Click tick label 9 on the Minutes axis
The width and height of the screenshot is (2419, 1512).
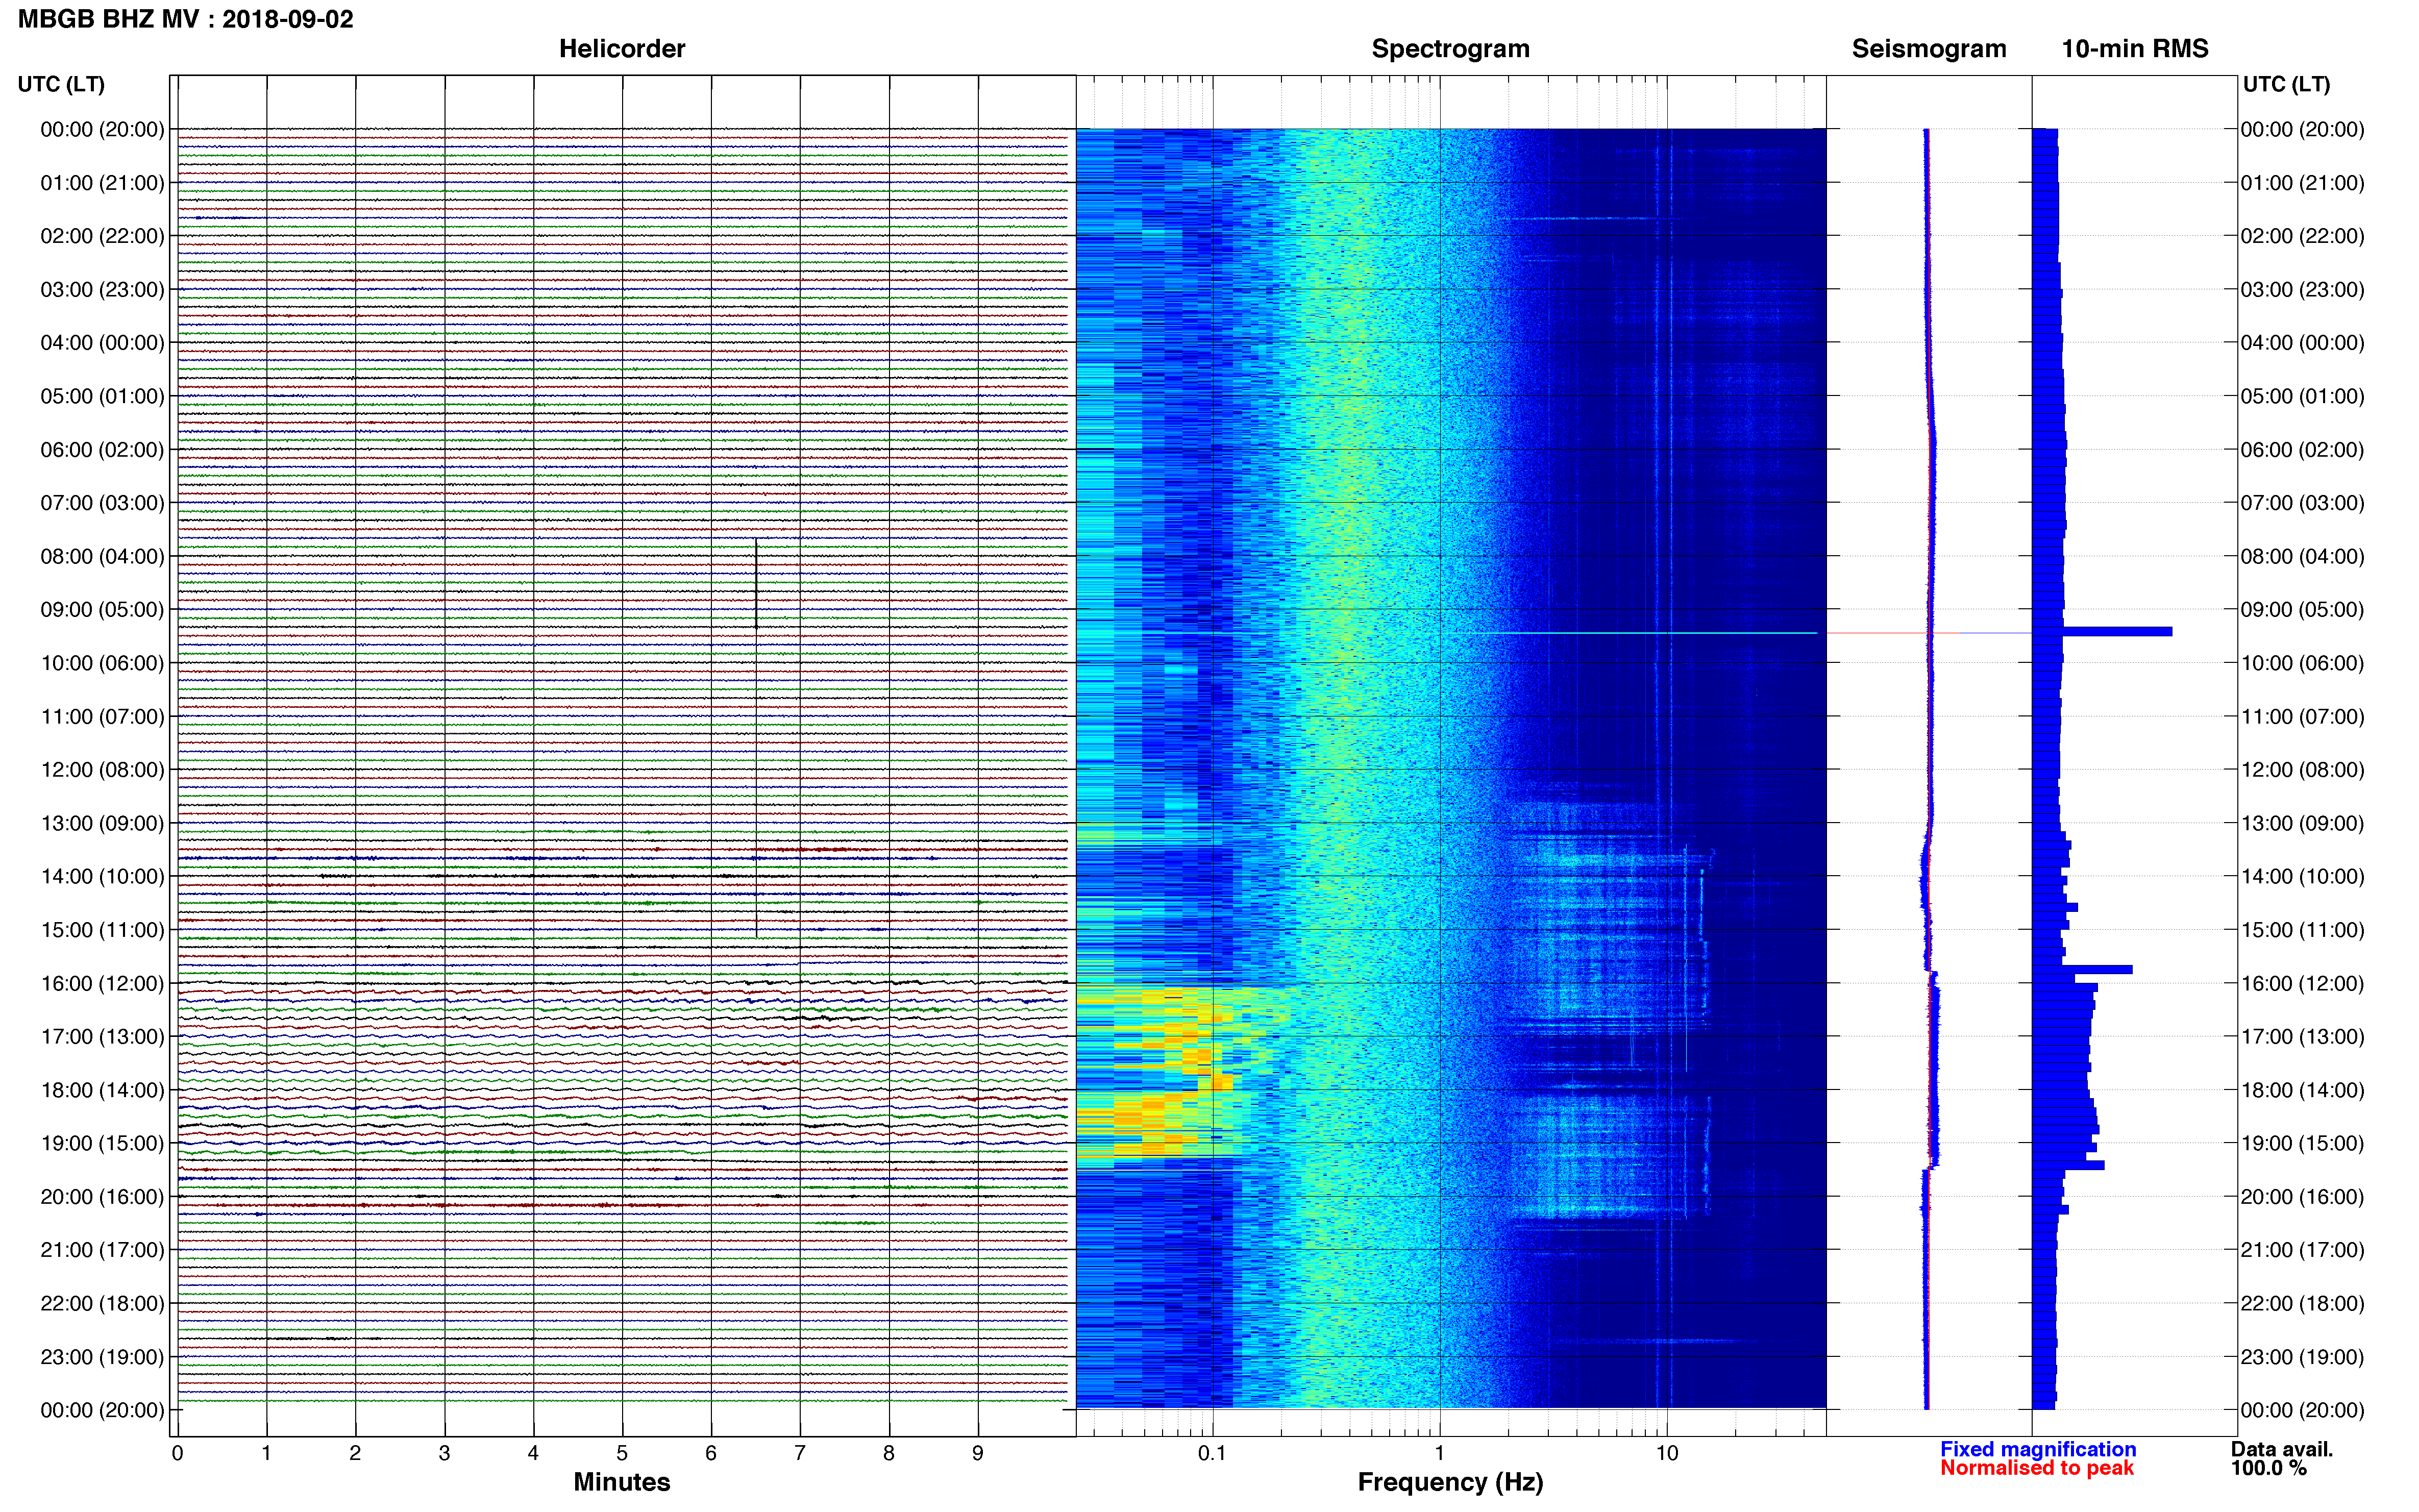pyautogui.click(x=978, y=1453)
